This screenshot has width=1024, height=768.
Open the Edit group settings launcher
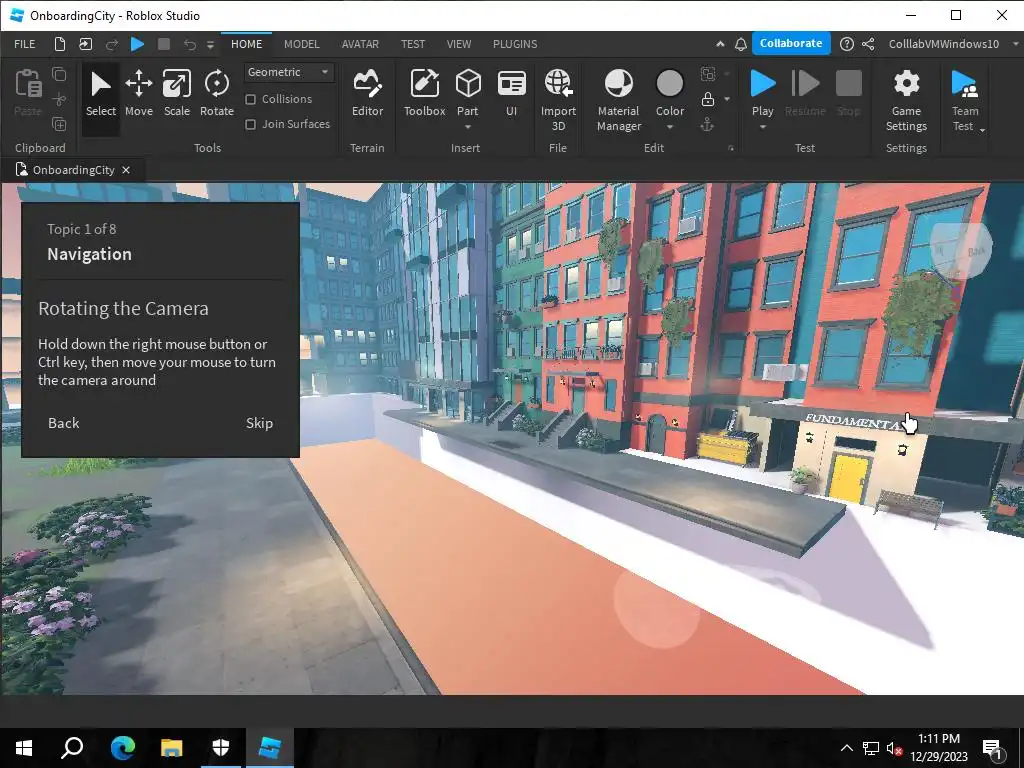coord(731,148)
